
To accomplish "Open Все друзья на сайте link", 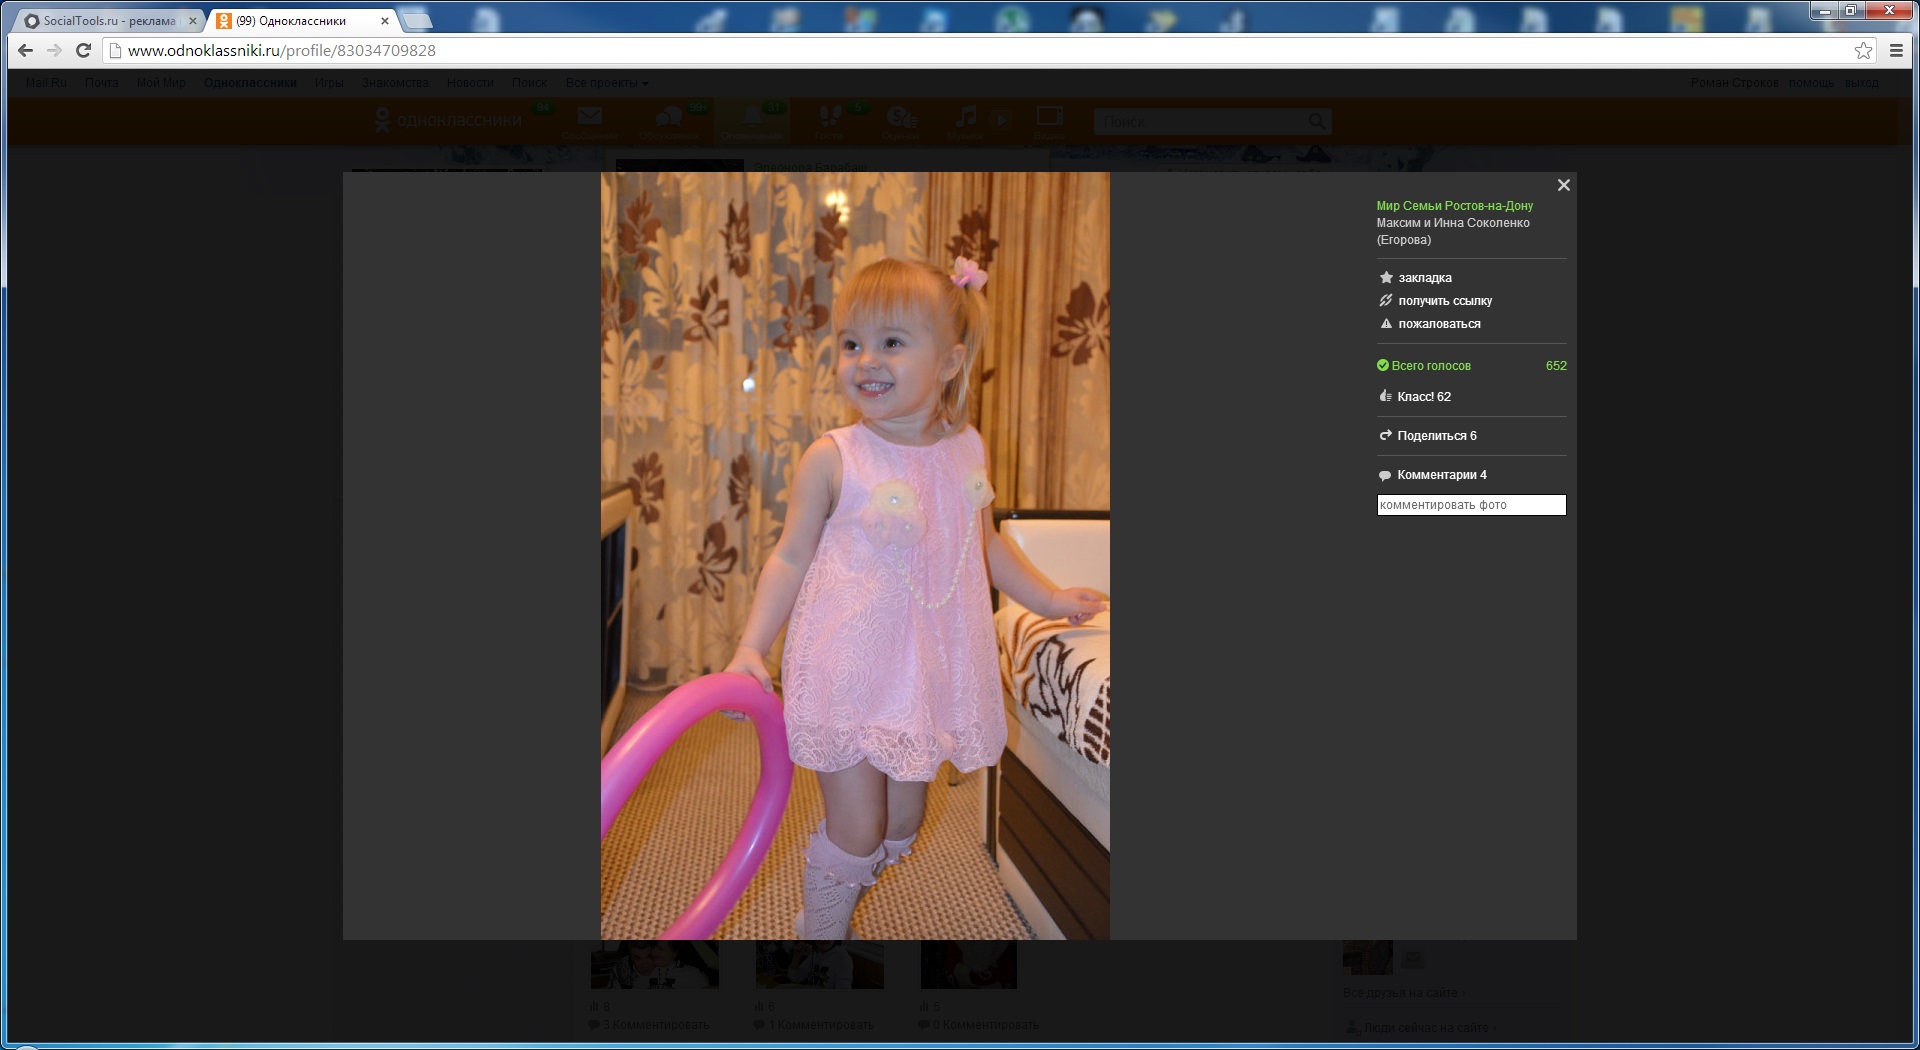I will pos(1404,993).
